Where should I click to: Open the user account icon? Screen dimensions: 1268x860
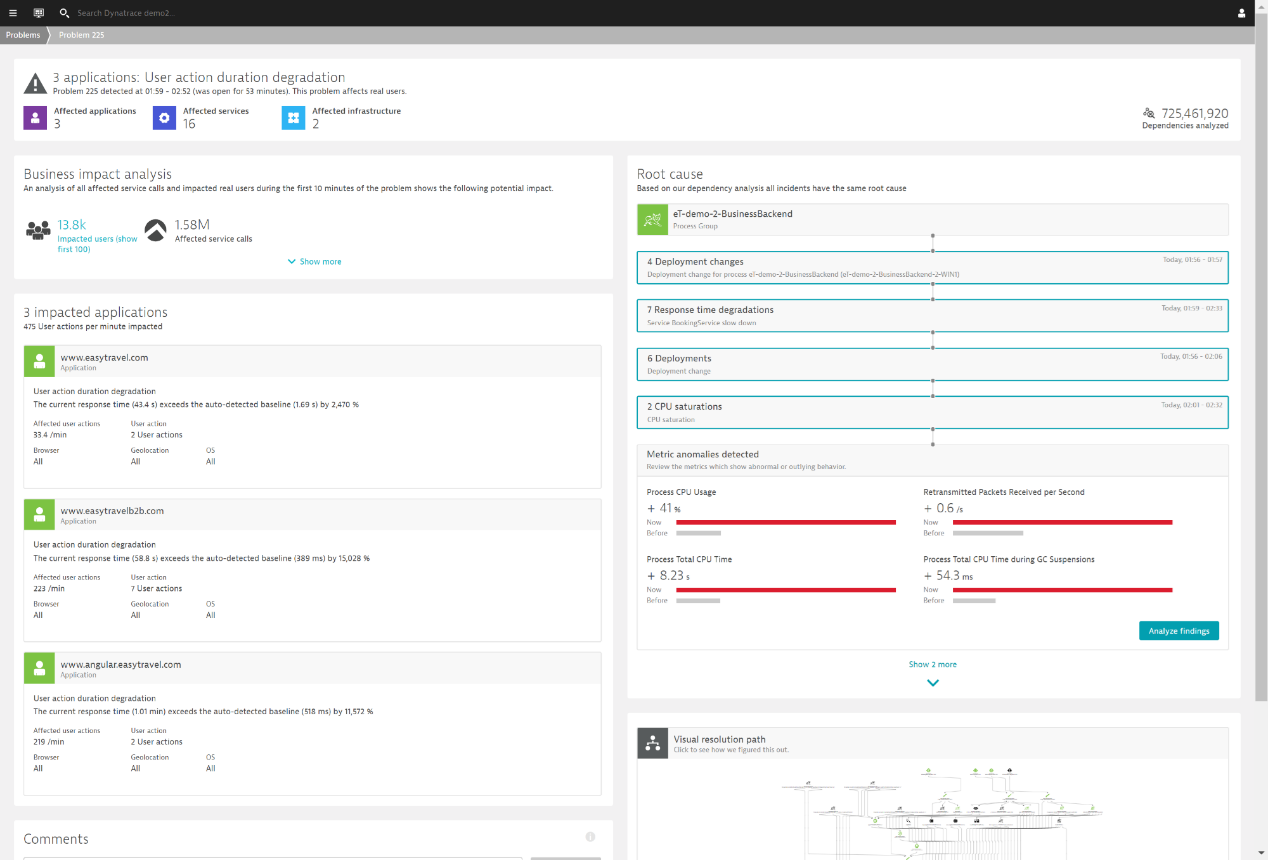coord(1242,13)
